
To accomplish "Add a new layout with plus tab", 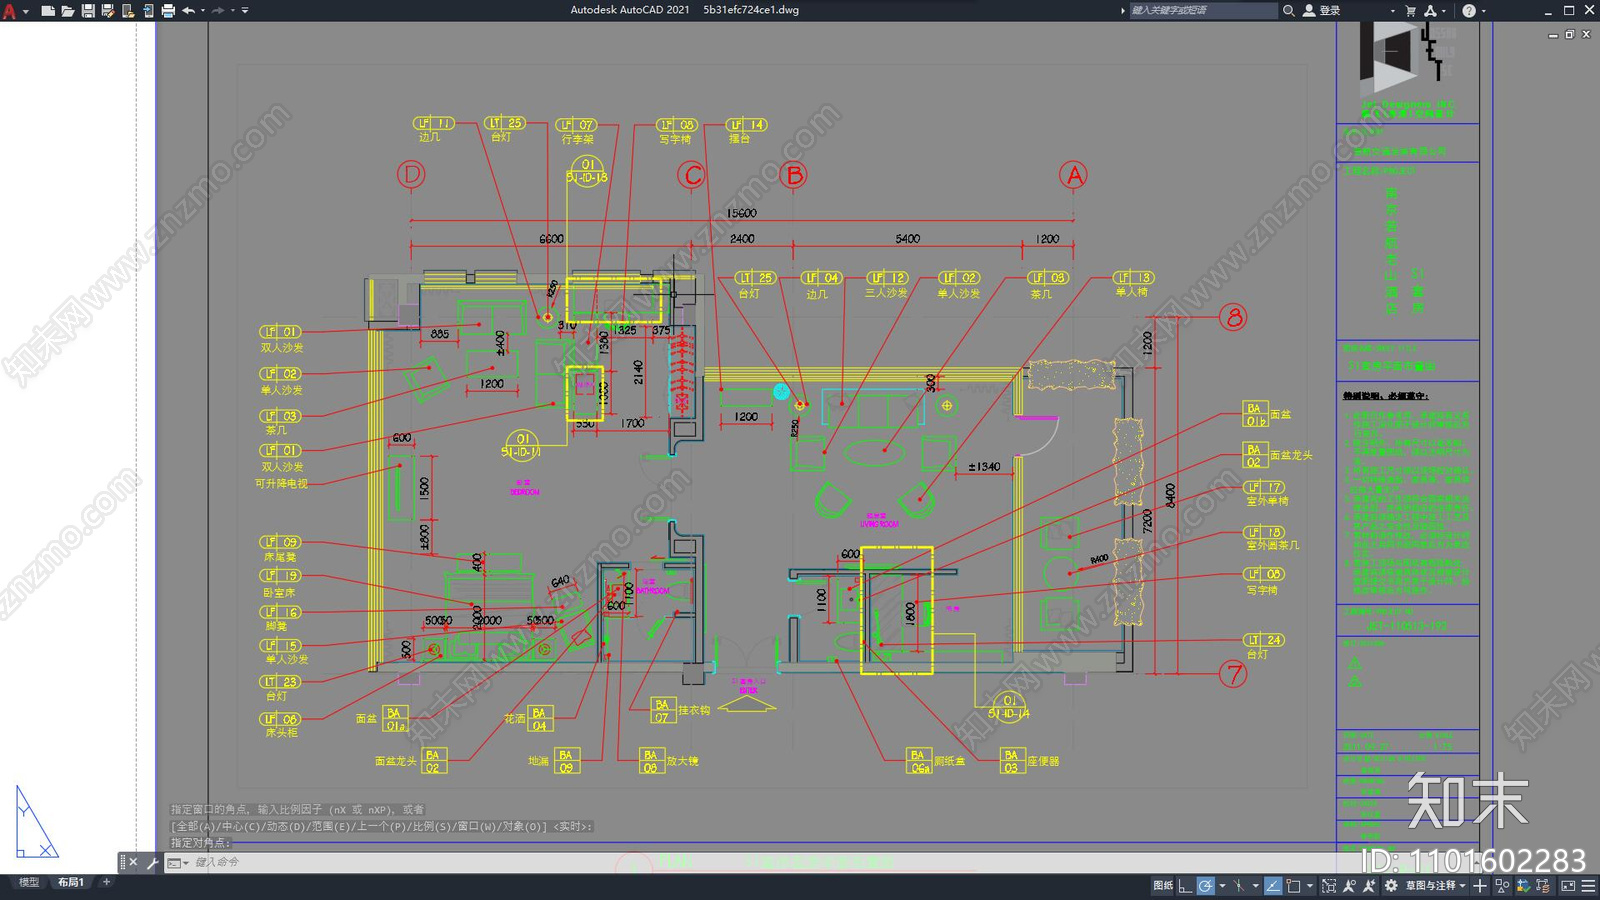I will 106,882.
